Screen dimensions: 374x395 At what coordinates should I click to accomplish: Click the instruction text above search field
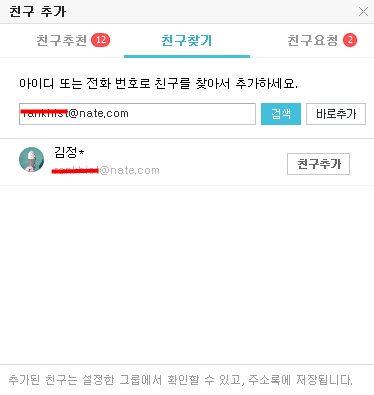(158, 83)
